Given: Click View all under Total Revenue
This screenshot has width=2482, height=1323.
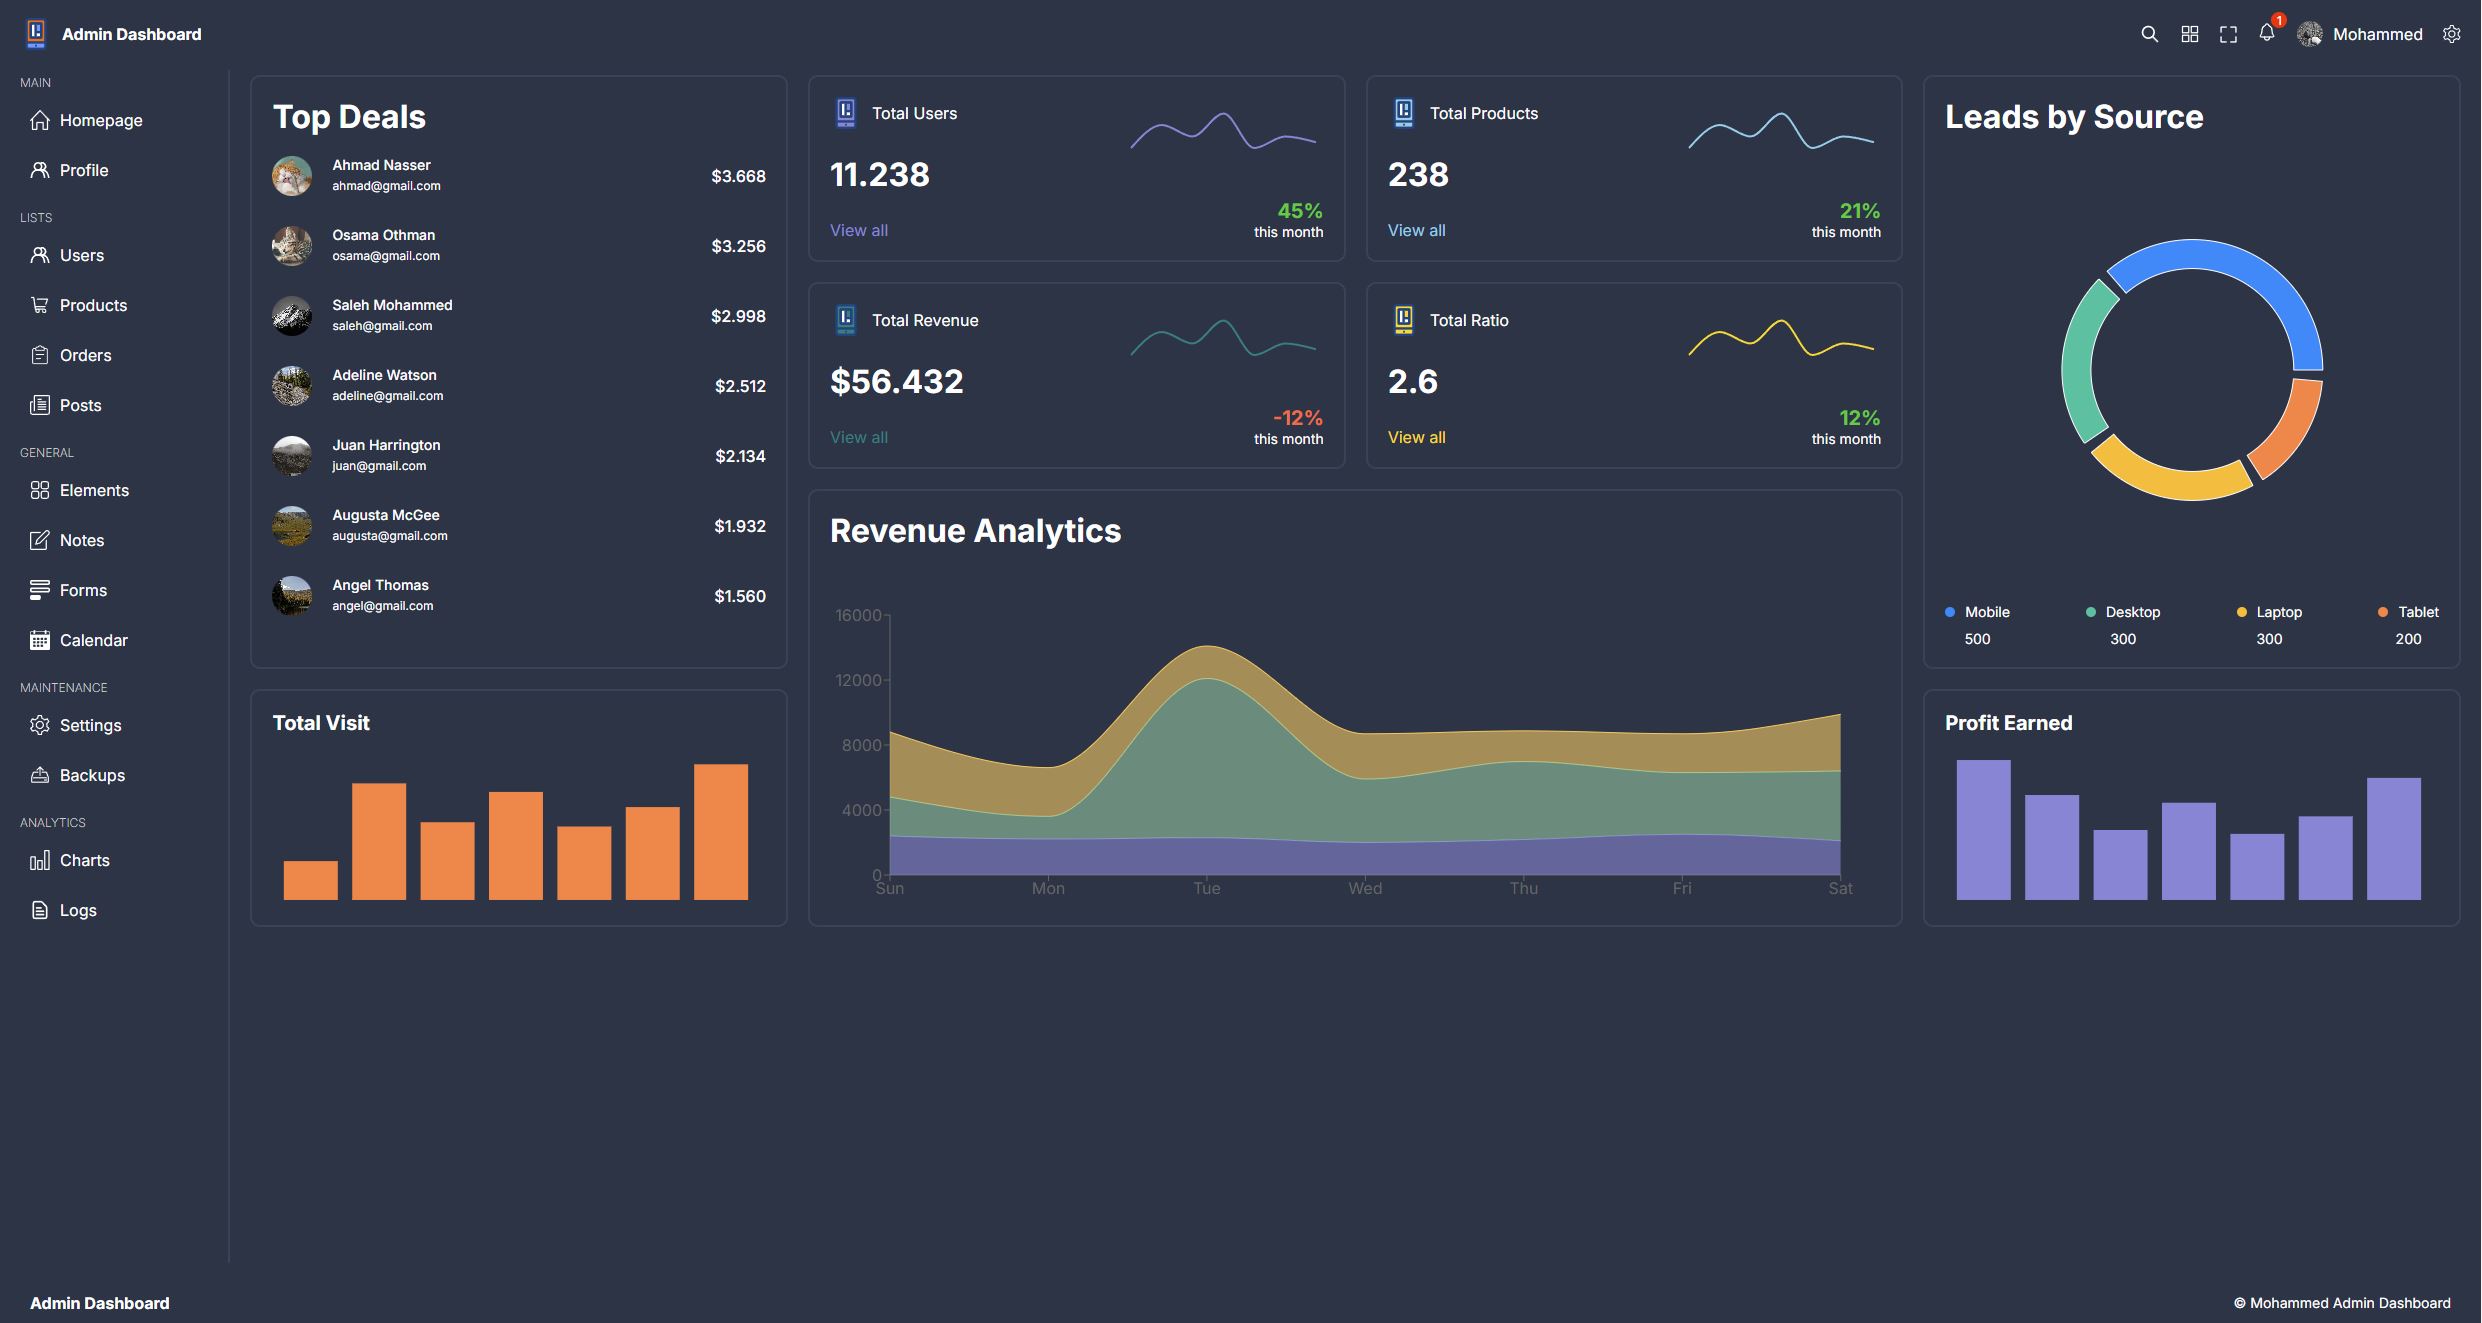Looking at the screenshot, I should pyautogui.click(x=858, y=437).
